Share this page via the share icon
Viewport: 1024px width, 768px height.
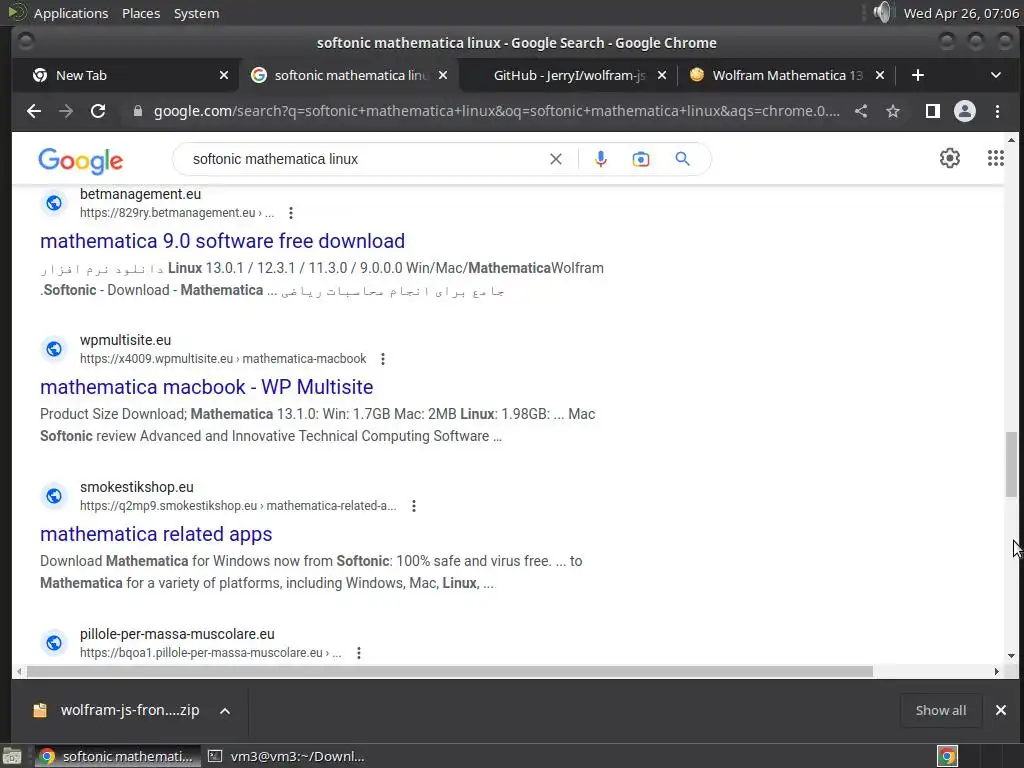[861, 112]
